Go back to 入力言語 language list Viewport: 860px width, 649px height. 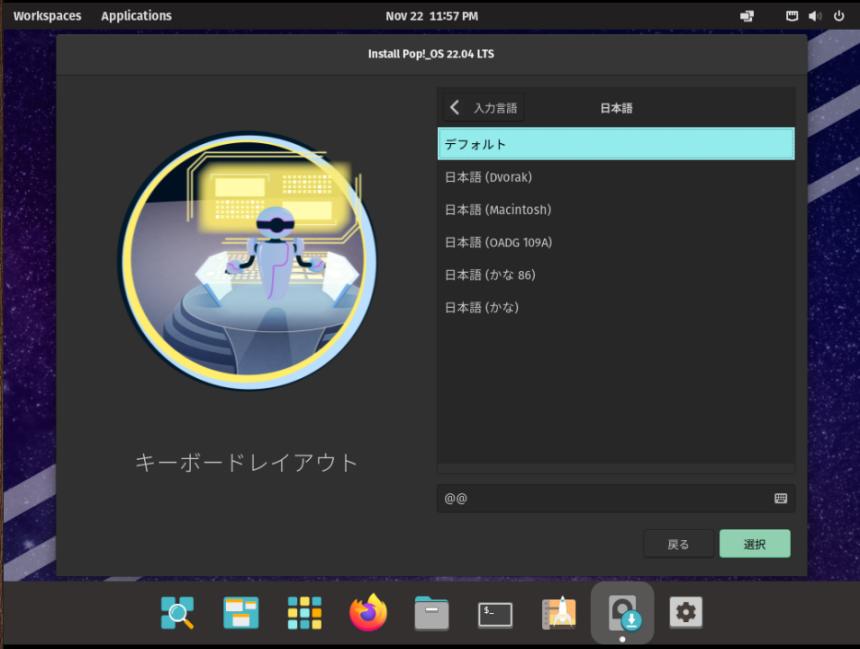(x=483, y=108)
